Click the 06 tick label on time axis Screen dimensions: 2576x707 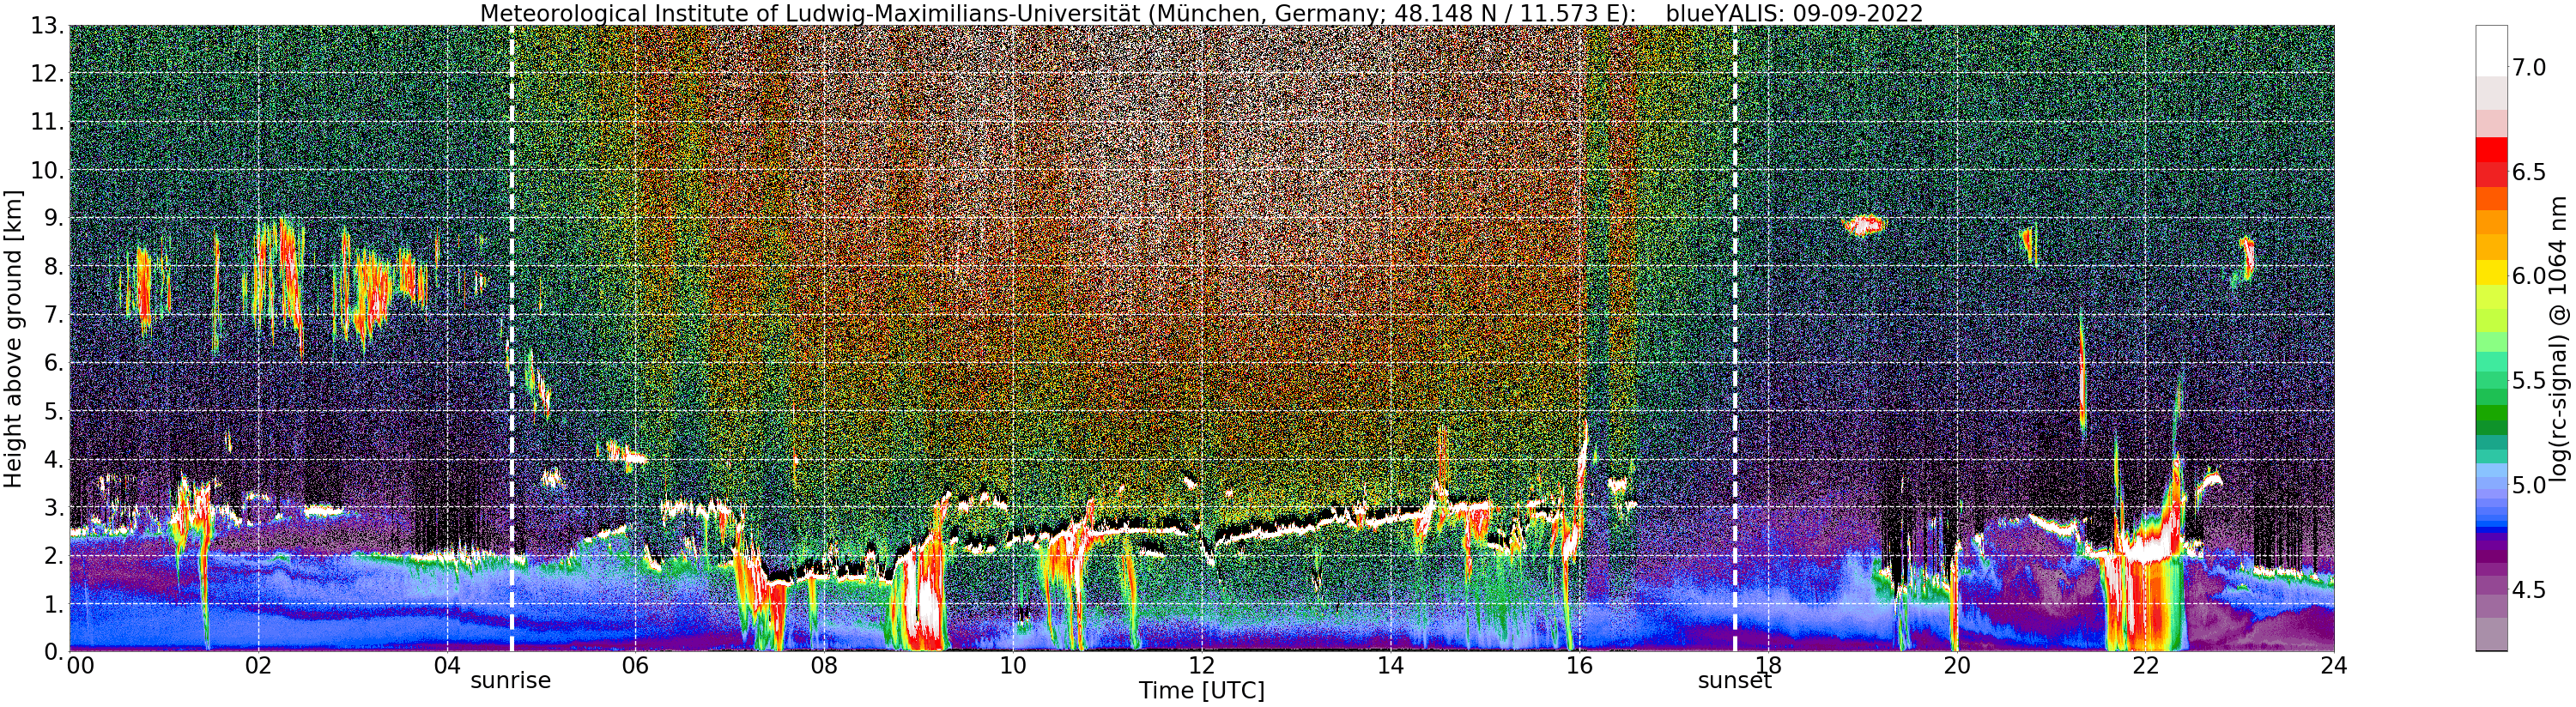(635, 666)
